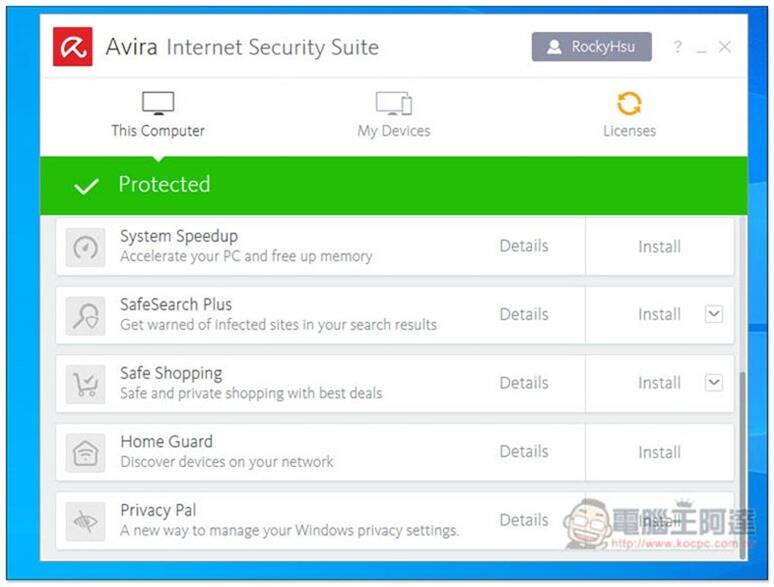This screenshot has height=587, width=774.
Task: View Details for SafeSearch Plus
Action: click(524, 314)
